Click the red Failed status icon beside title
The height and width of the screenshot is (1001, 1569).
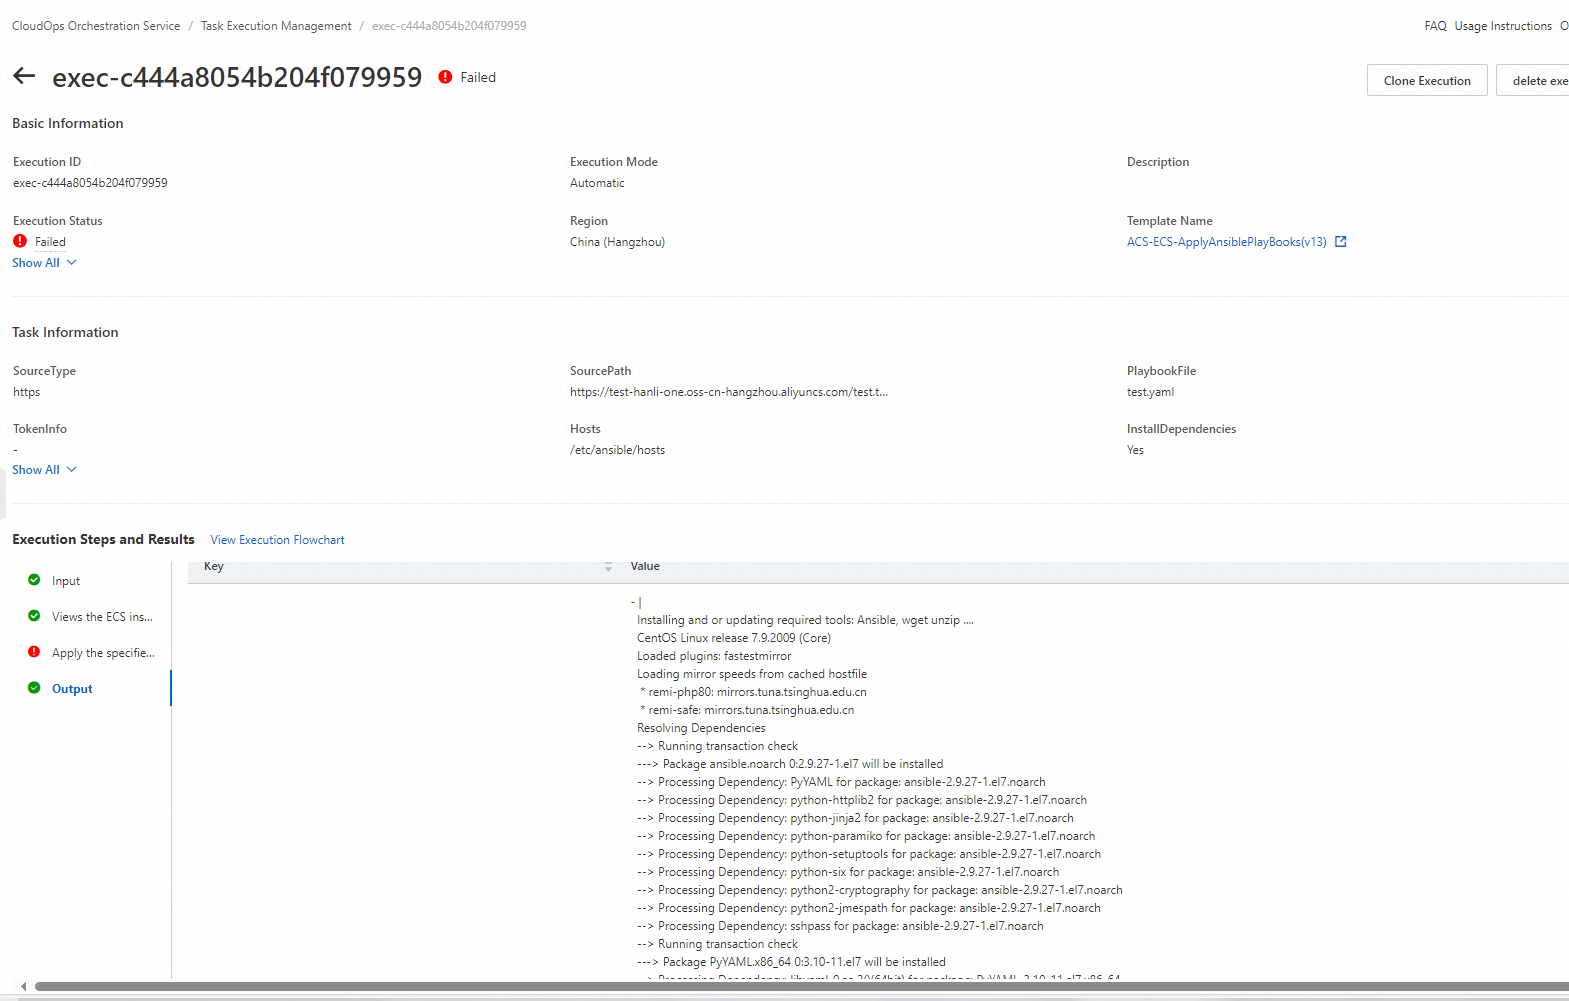(445, 77)
